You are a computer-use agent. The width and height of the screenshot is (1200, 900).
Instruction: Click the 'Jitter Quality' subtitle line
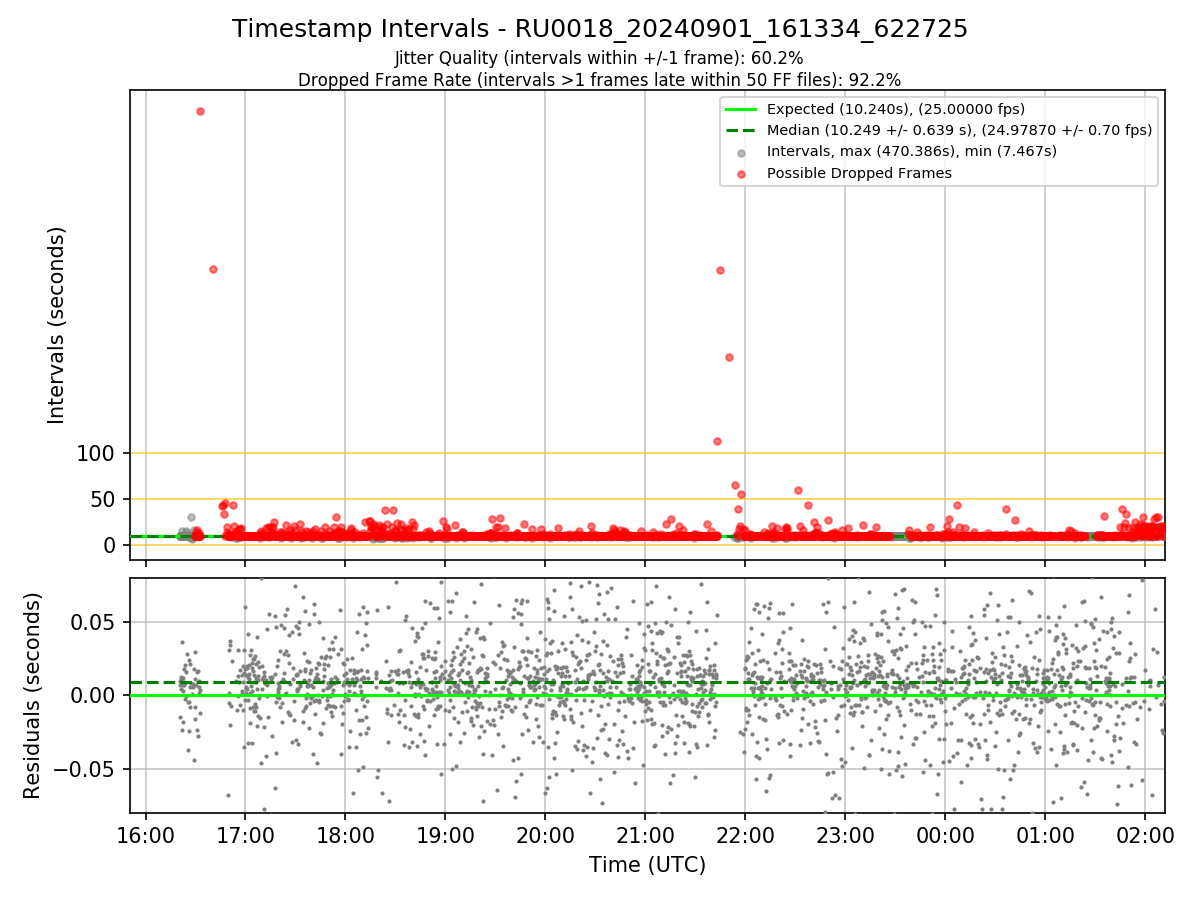[599, 58]
